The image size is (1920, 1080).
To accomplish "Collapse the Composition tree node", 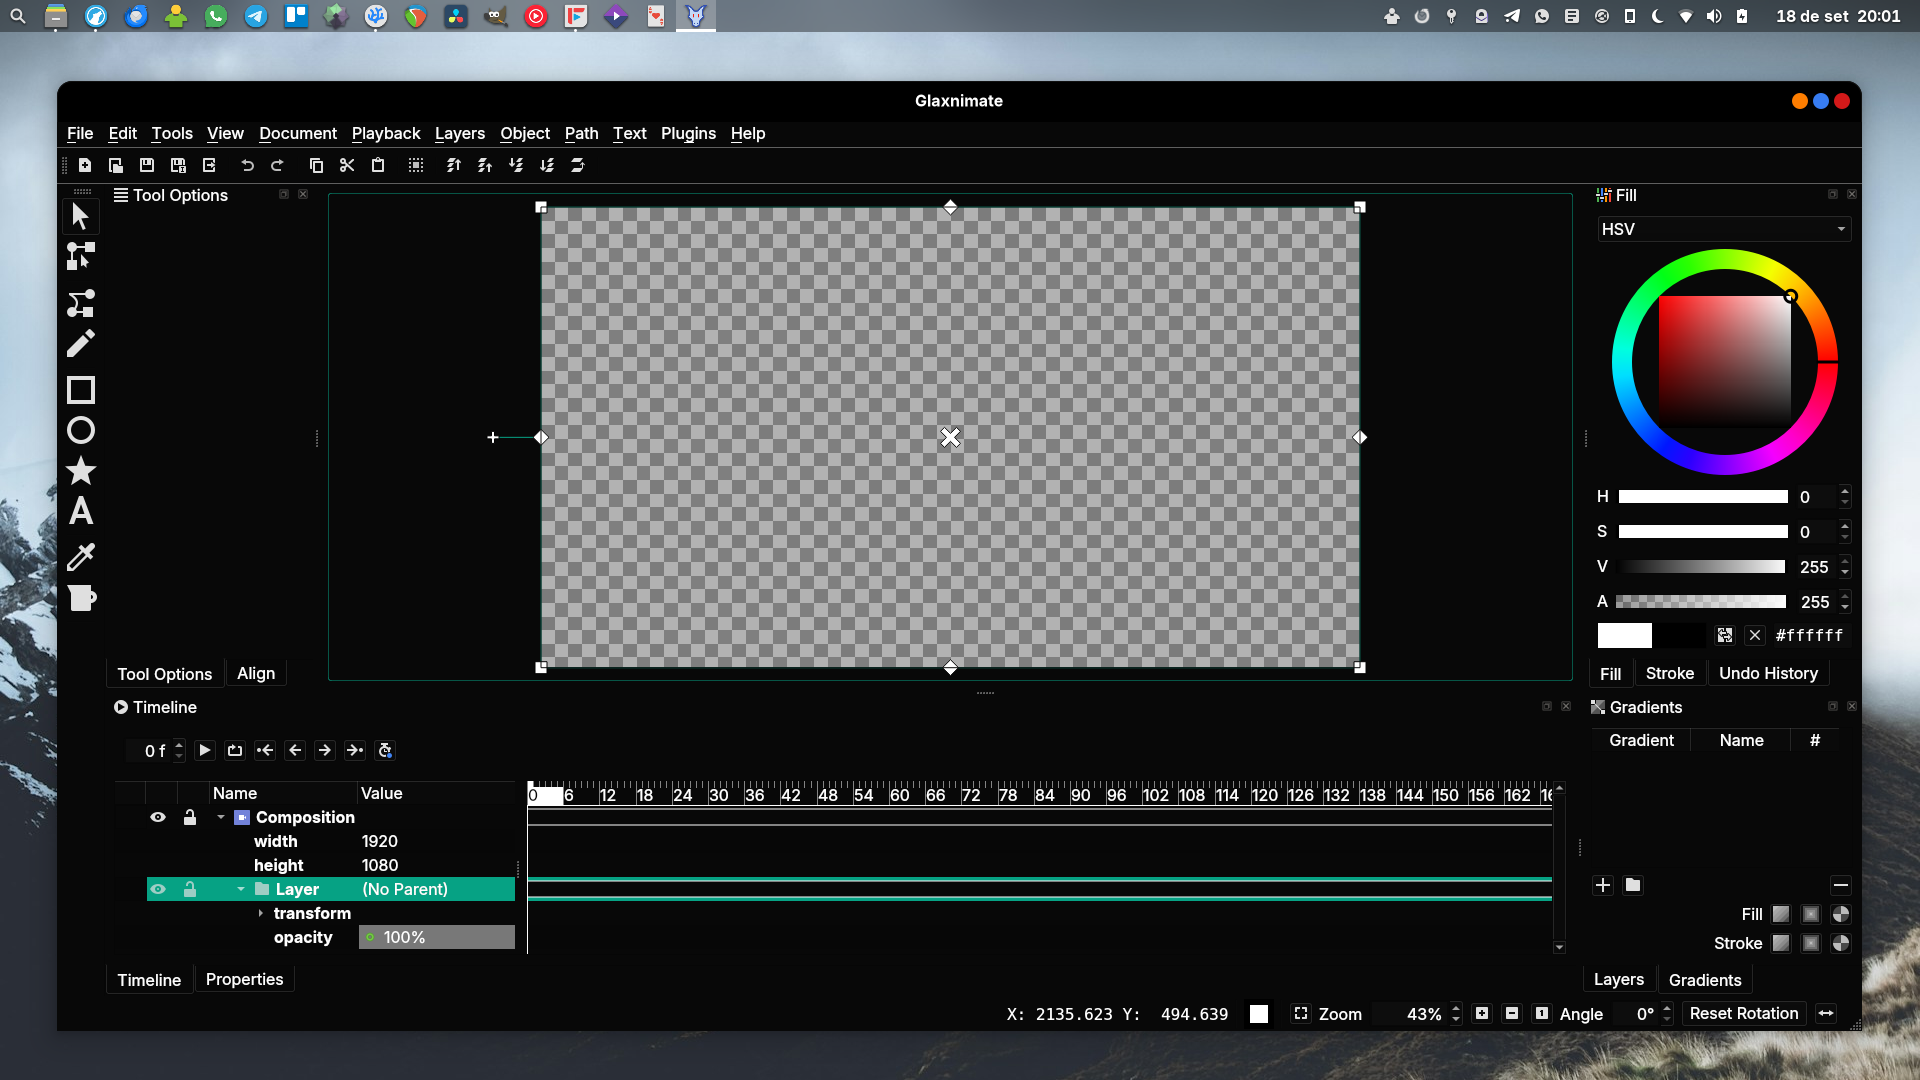I will [x=221, y=817].
